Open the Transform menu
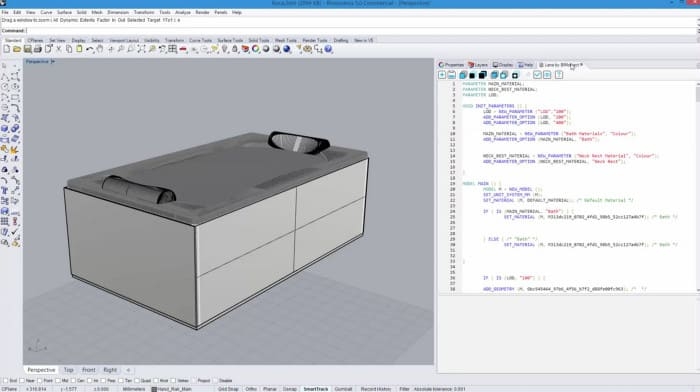The height and width of the screenshot is (392, 700). click(144, 13)
